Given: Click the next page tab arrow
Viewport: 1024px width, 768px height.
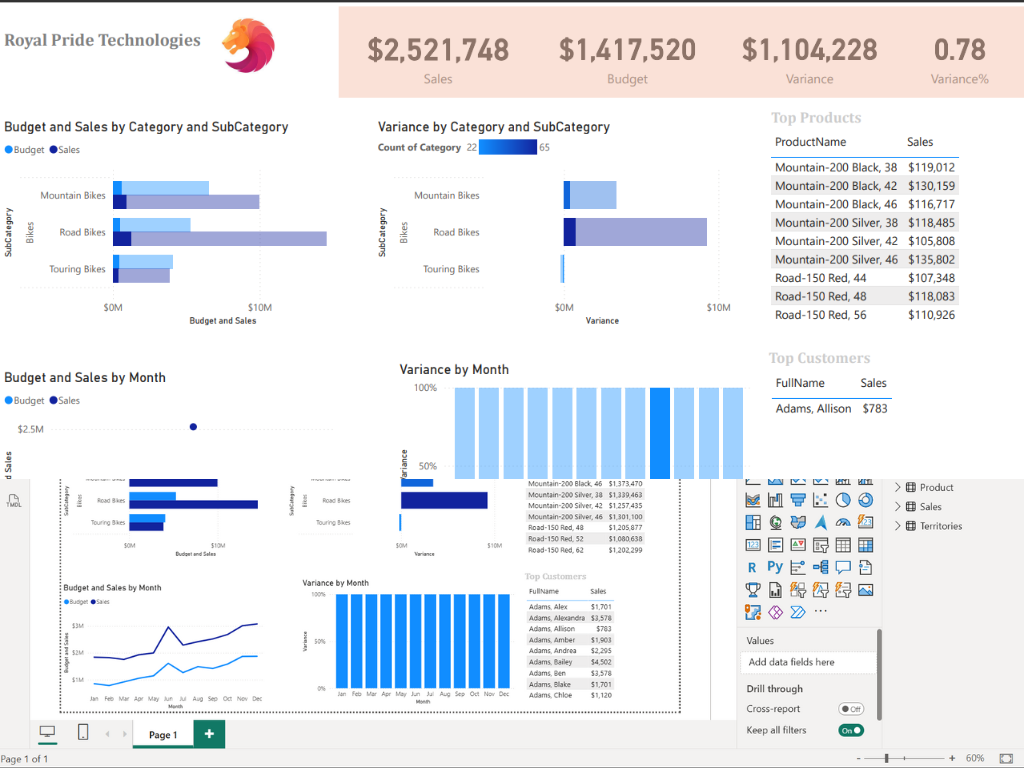Looking at the screenshot, I should [x=124, y=734].
